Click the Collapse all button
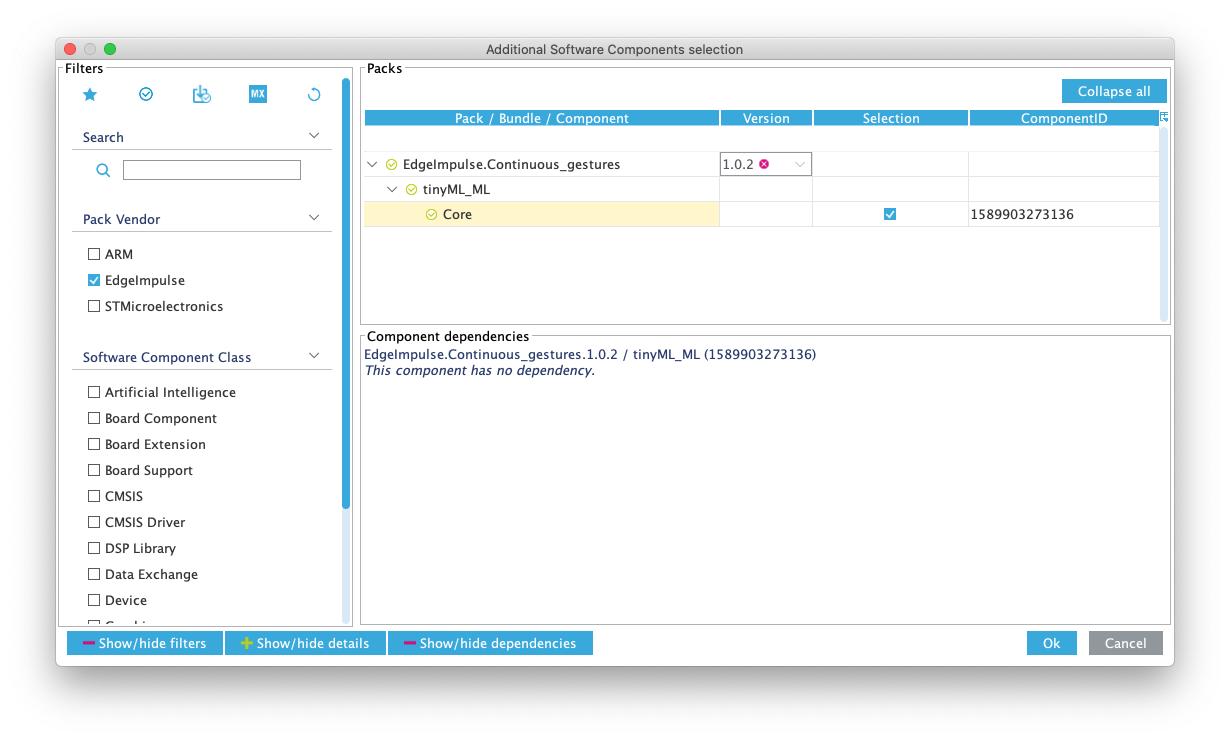Viewport: 1230px width, 740px height. tap(1114, 91)
